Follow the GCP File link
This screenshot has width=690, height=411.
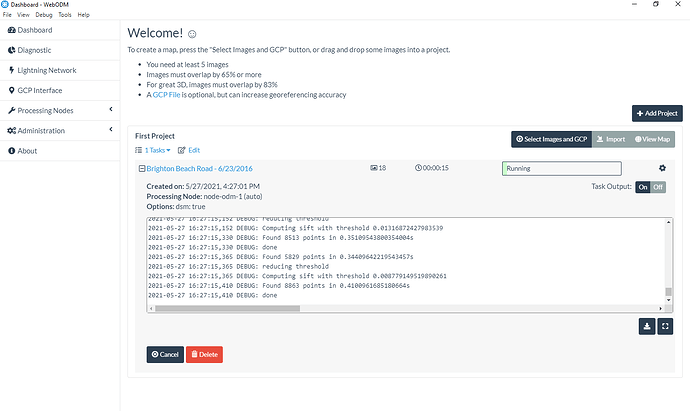(166, 95)
